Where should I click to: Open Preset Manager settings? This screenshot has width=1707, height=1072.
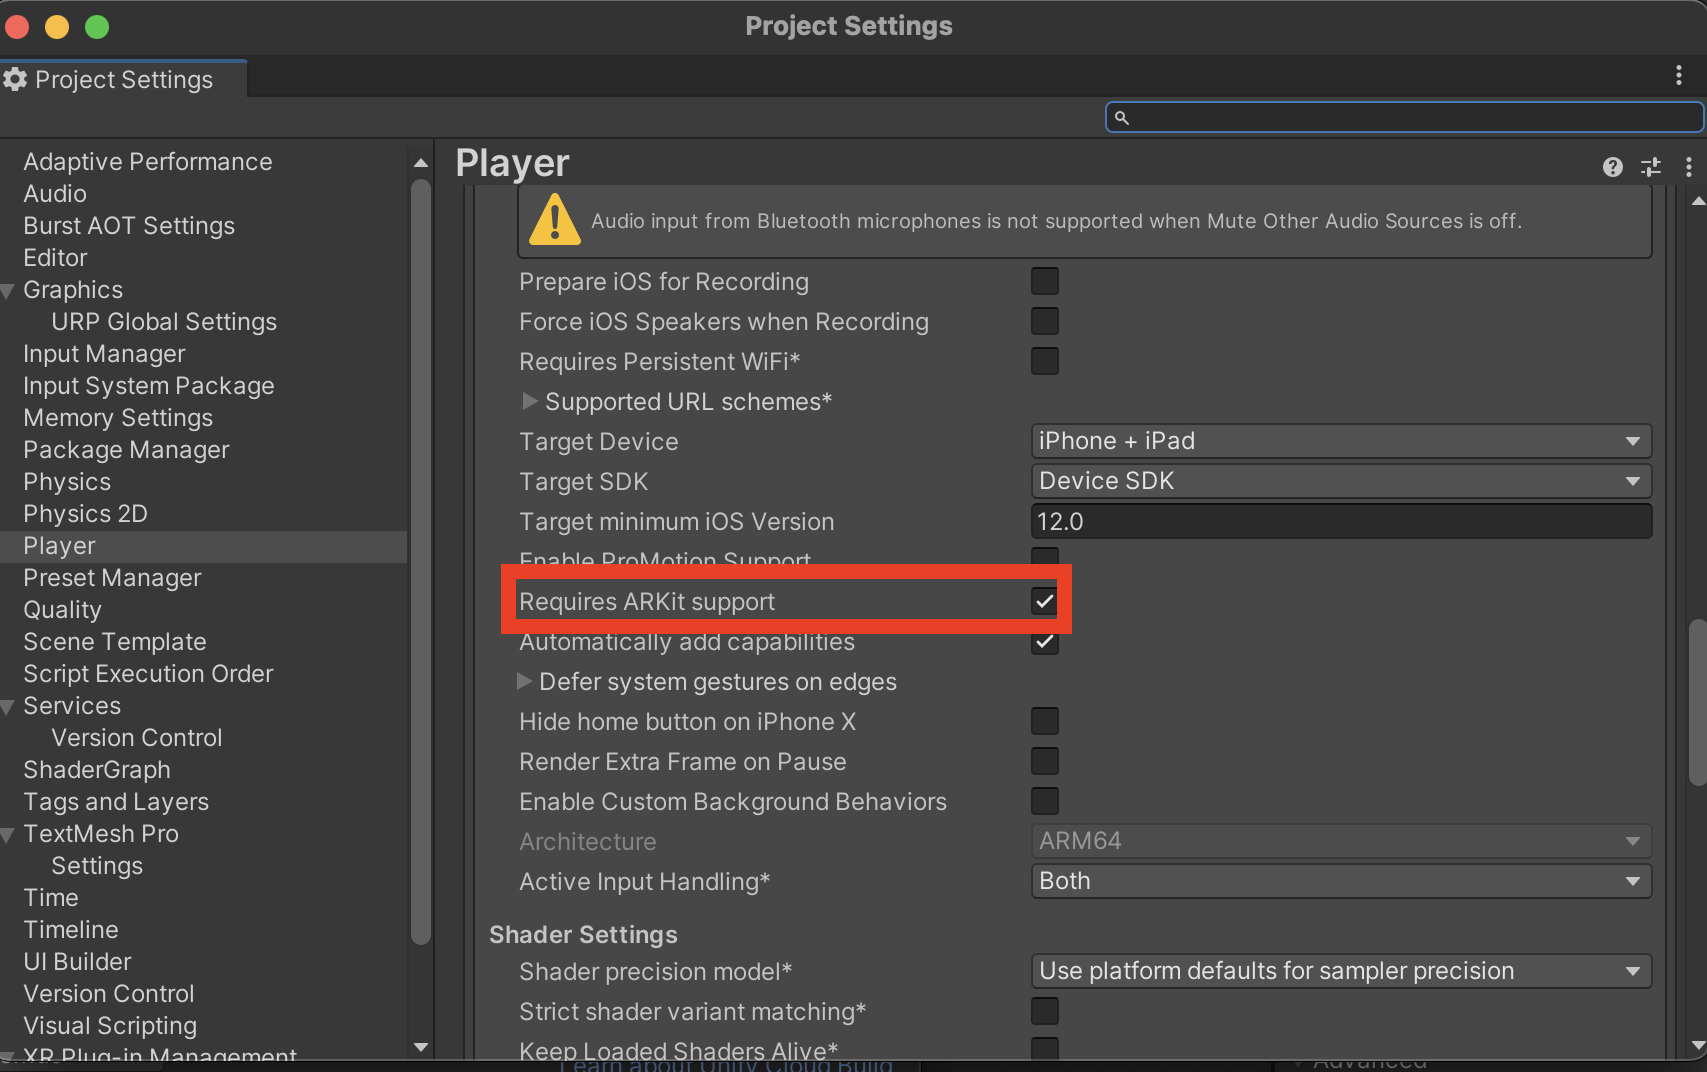coord(112,577)
